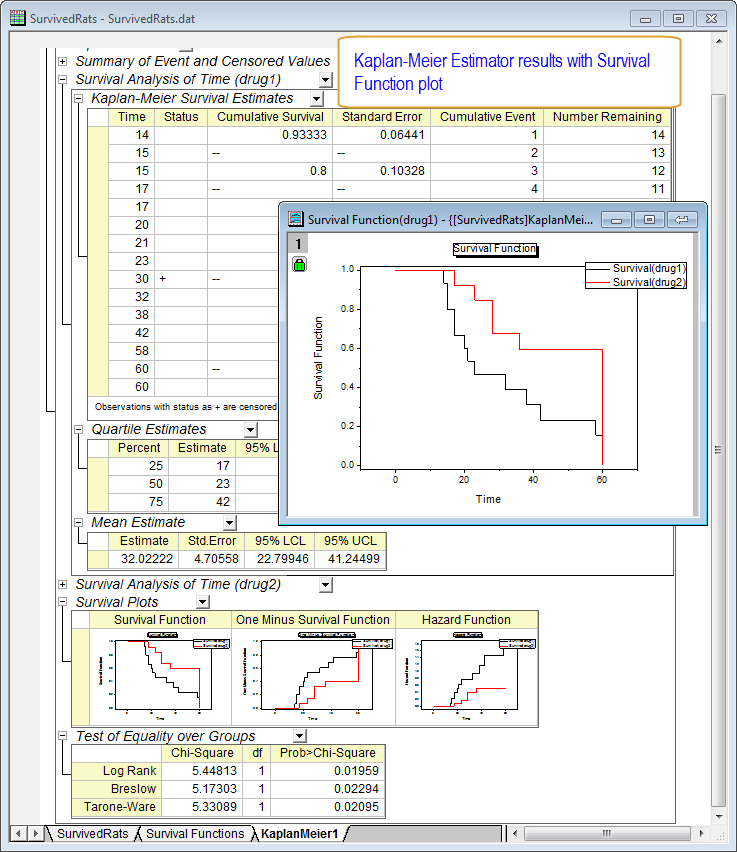Screen dimensions: 737x852
Task: Click the green lock icon in graph
Action: point(299,265)
